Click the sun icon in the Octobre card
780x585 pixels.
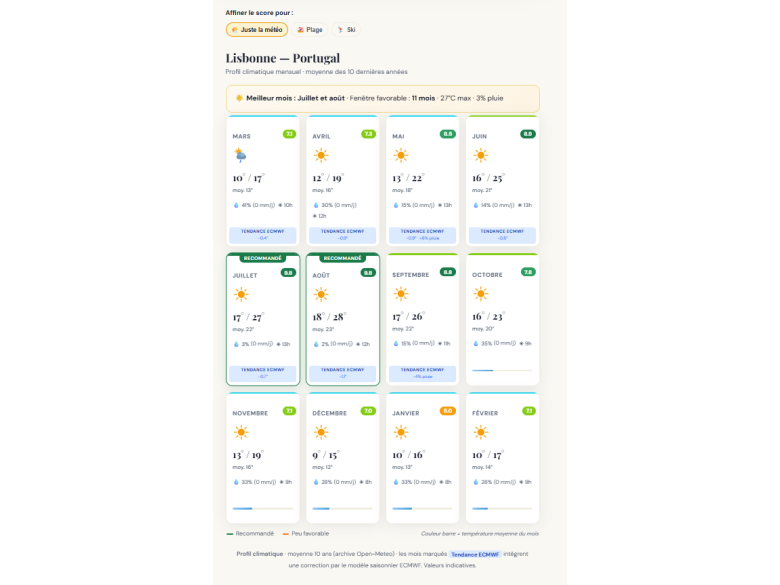[x=480, y=294]
